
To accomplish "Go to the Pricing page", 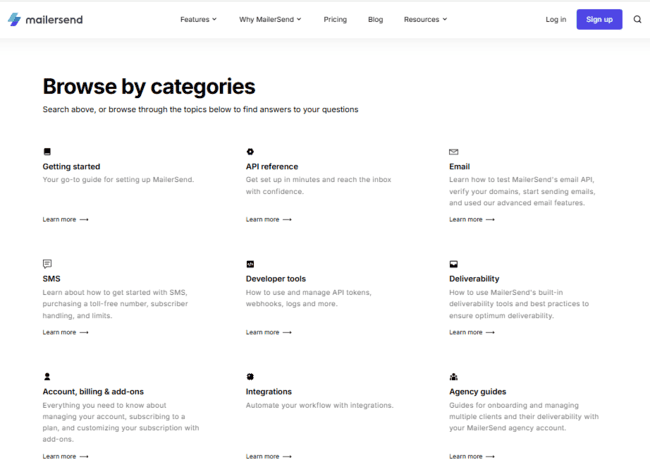I will [335, 19].
